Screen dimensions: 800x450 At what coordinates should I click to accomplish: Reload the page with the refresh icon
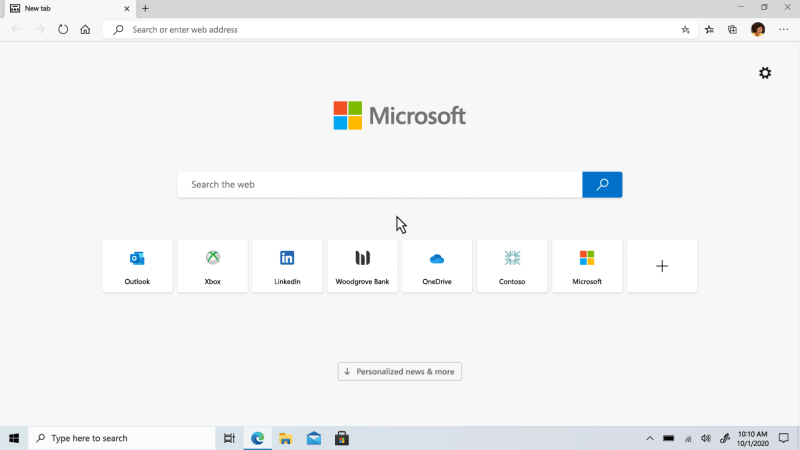[x=63, y=30]
